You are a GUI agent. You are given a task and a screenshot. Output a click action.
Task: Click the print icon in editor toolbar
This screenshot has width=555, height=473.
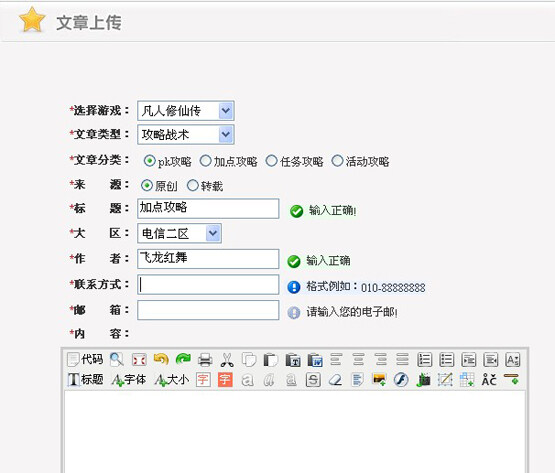[x=205, y=360]
